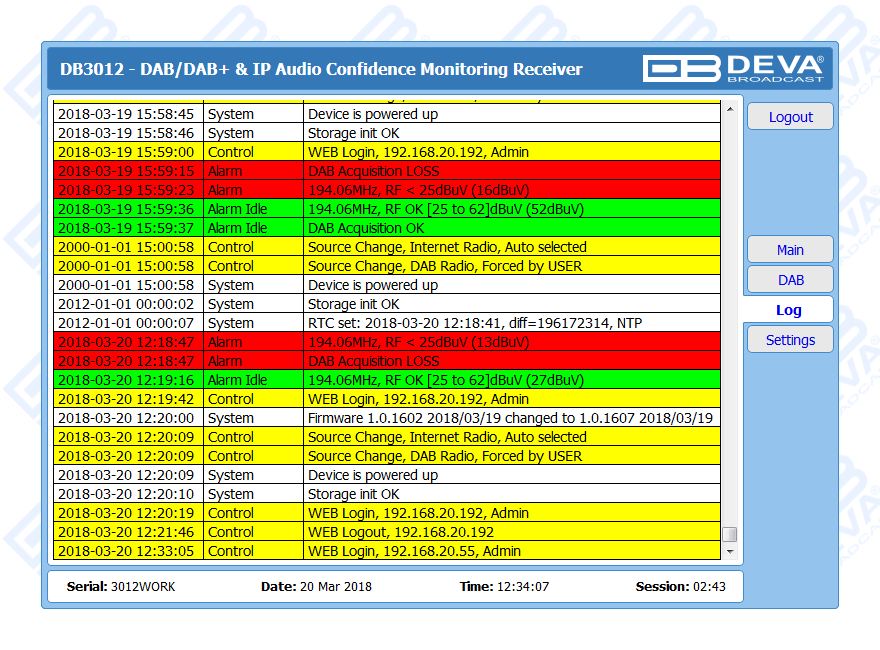This screenshot has height=650, width=880.
Task: Click the WEB Logout 192.168.20.192 log row
Action: [x=400, y=532]
